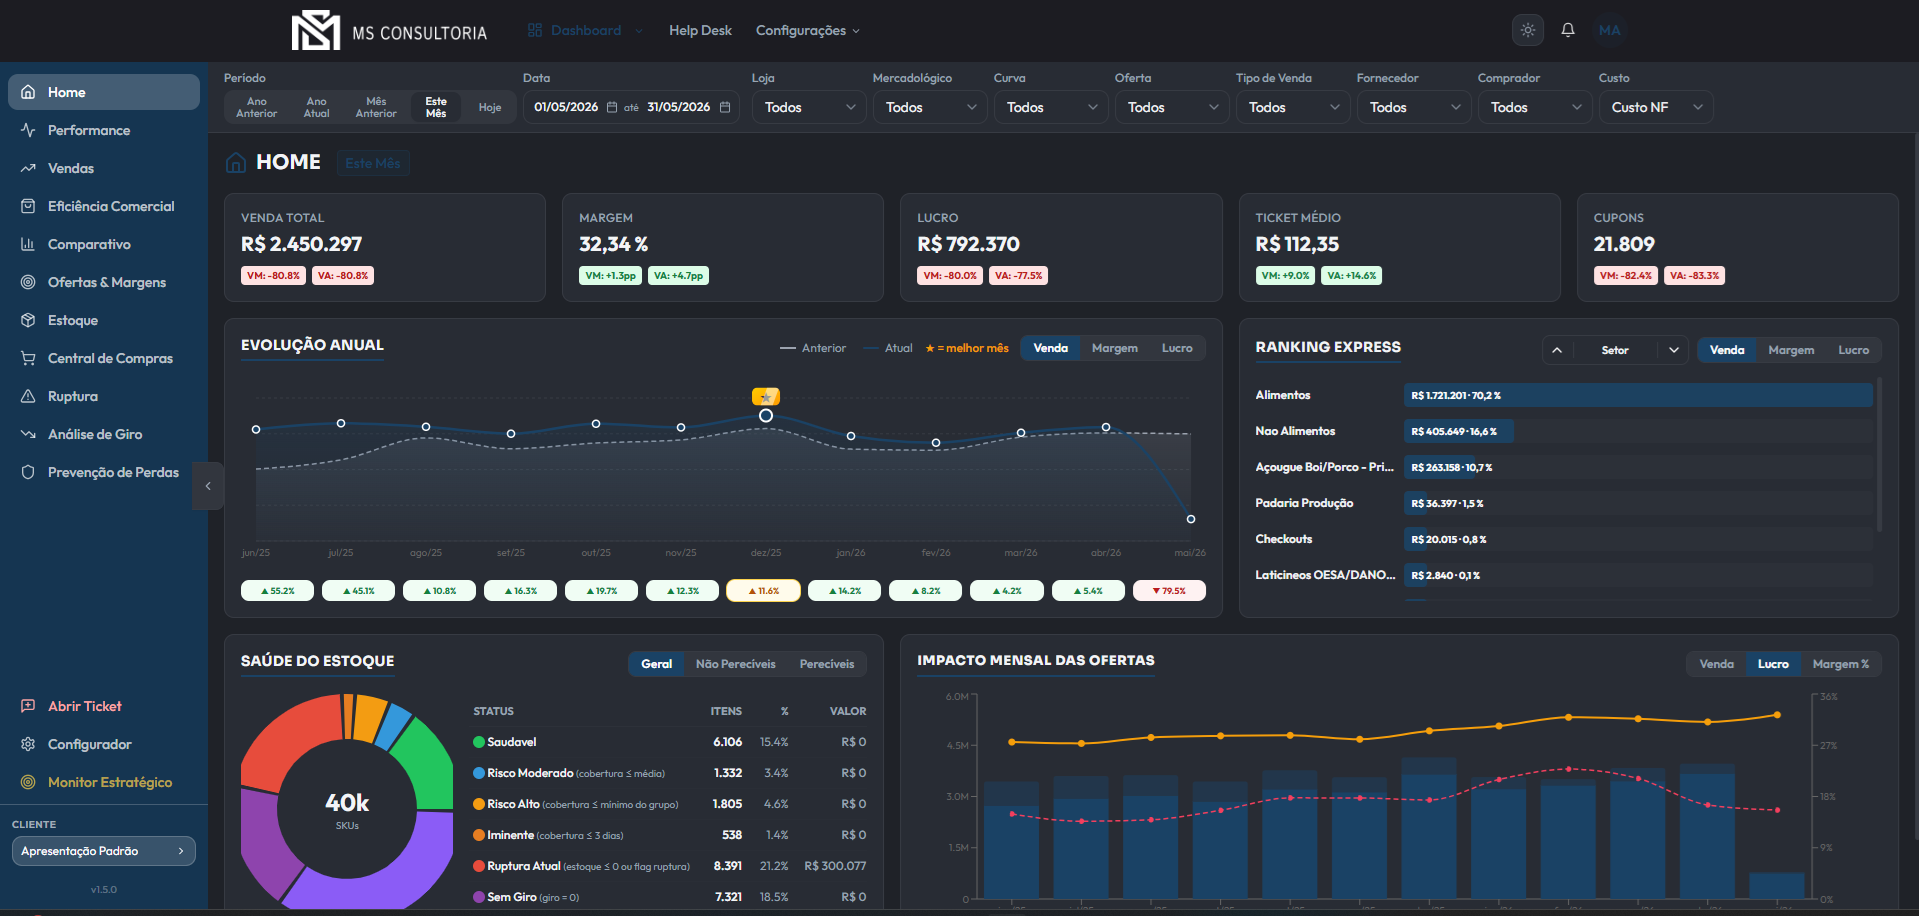Open the Configurações menu
The width and height of the screenshot is (1919, 916).
807,30
